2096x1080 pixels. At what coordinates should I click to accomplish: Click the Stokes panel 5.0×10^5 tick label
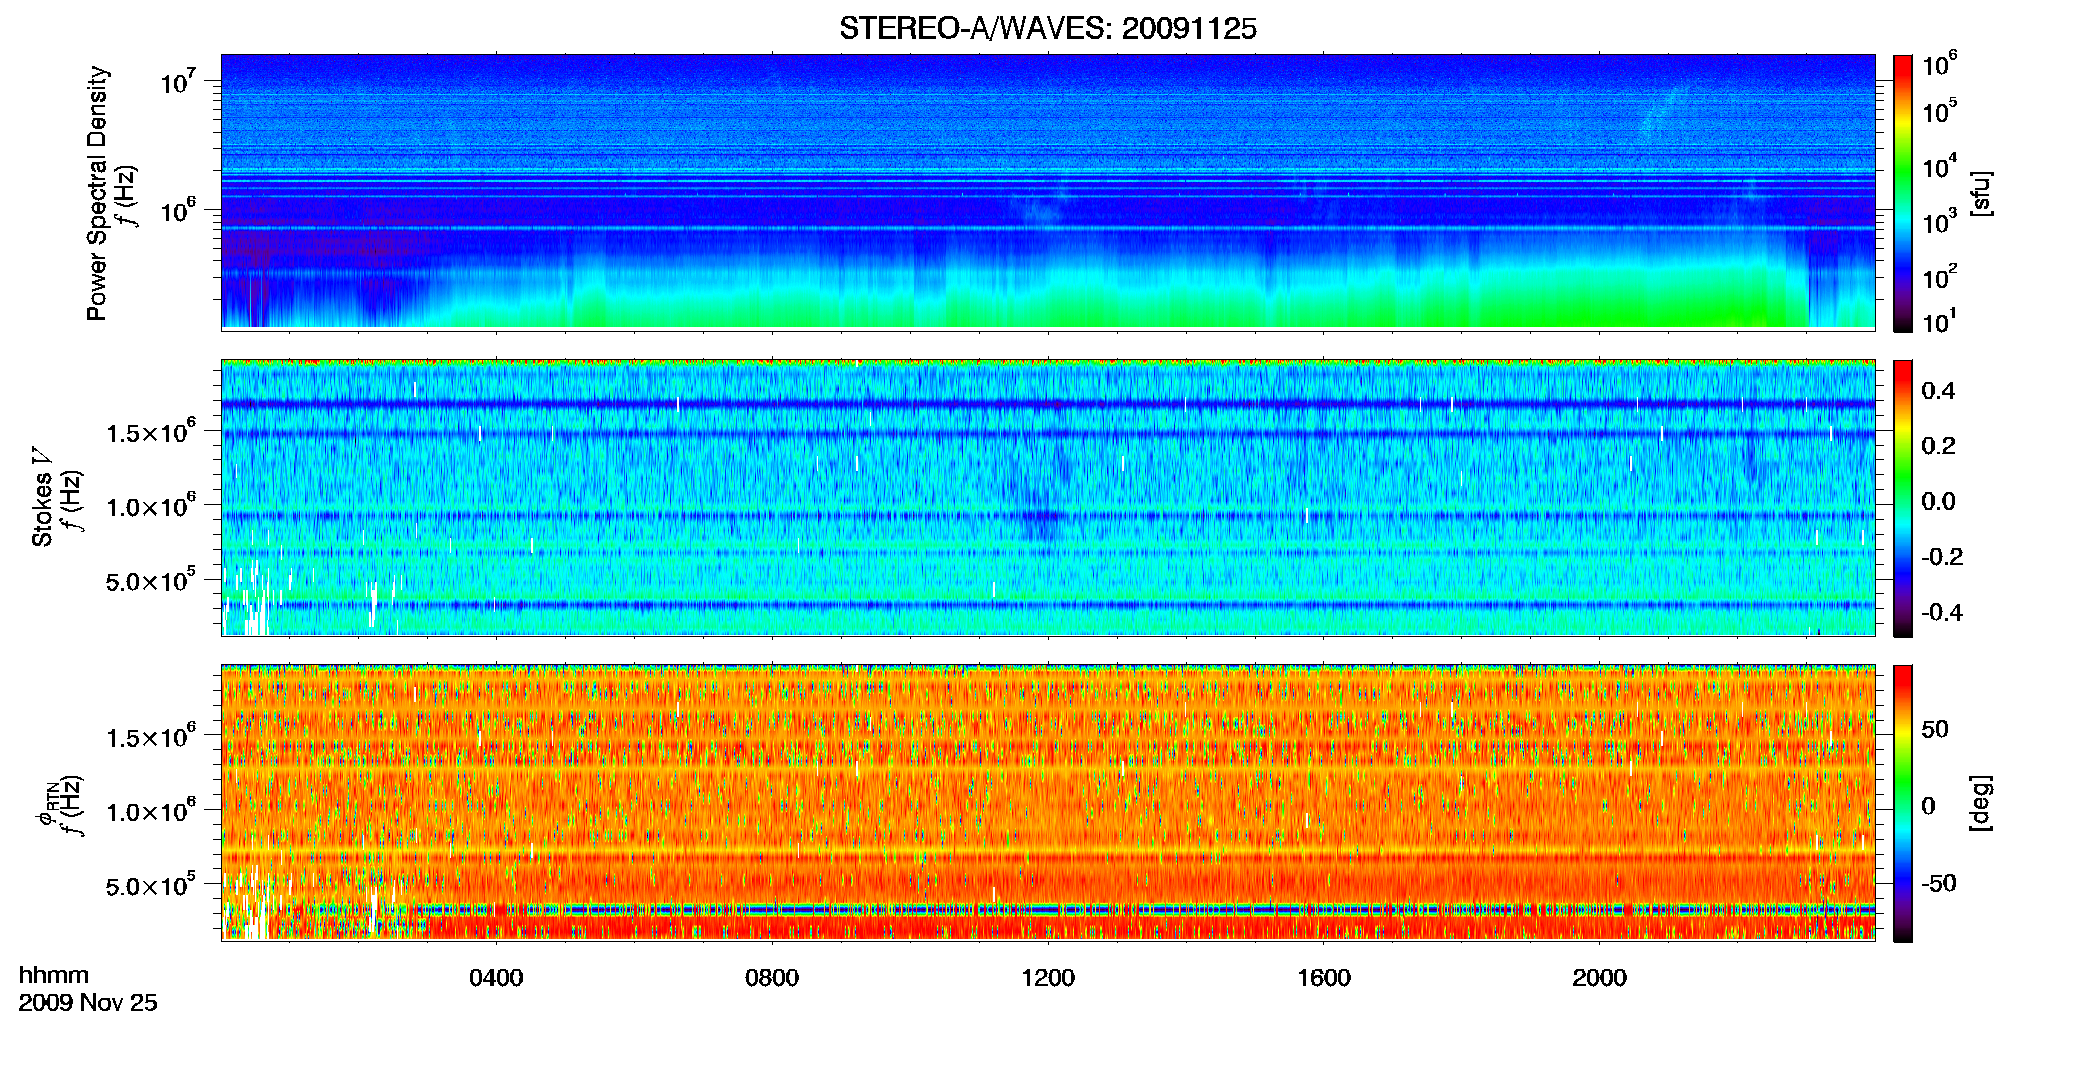click(x=150, y=580)
